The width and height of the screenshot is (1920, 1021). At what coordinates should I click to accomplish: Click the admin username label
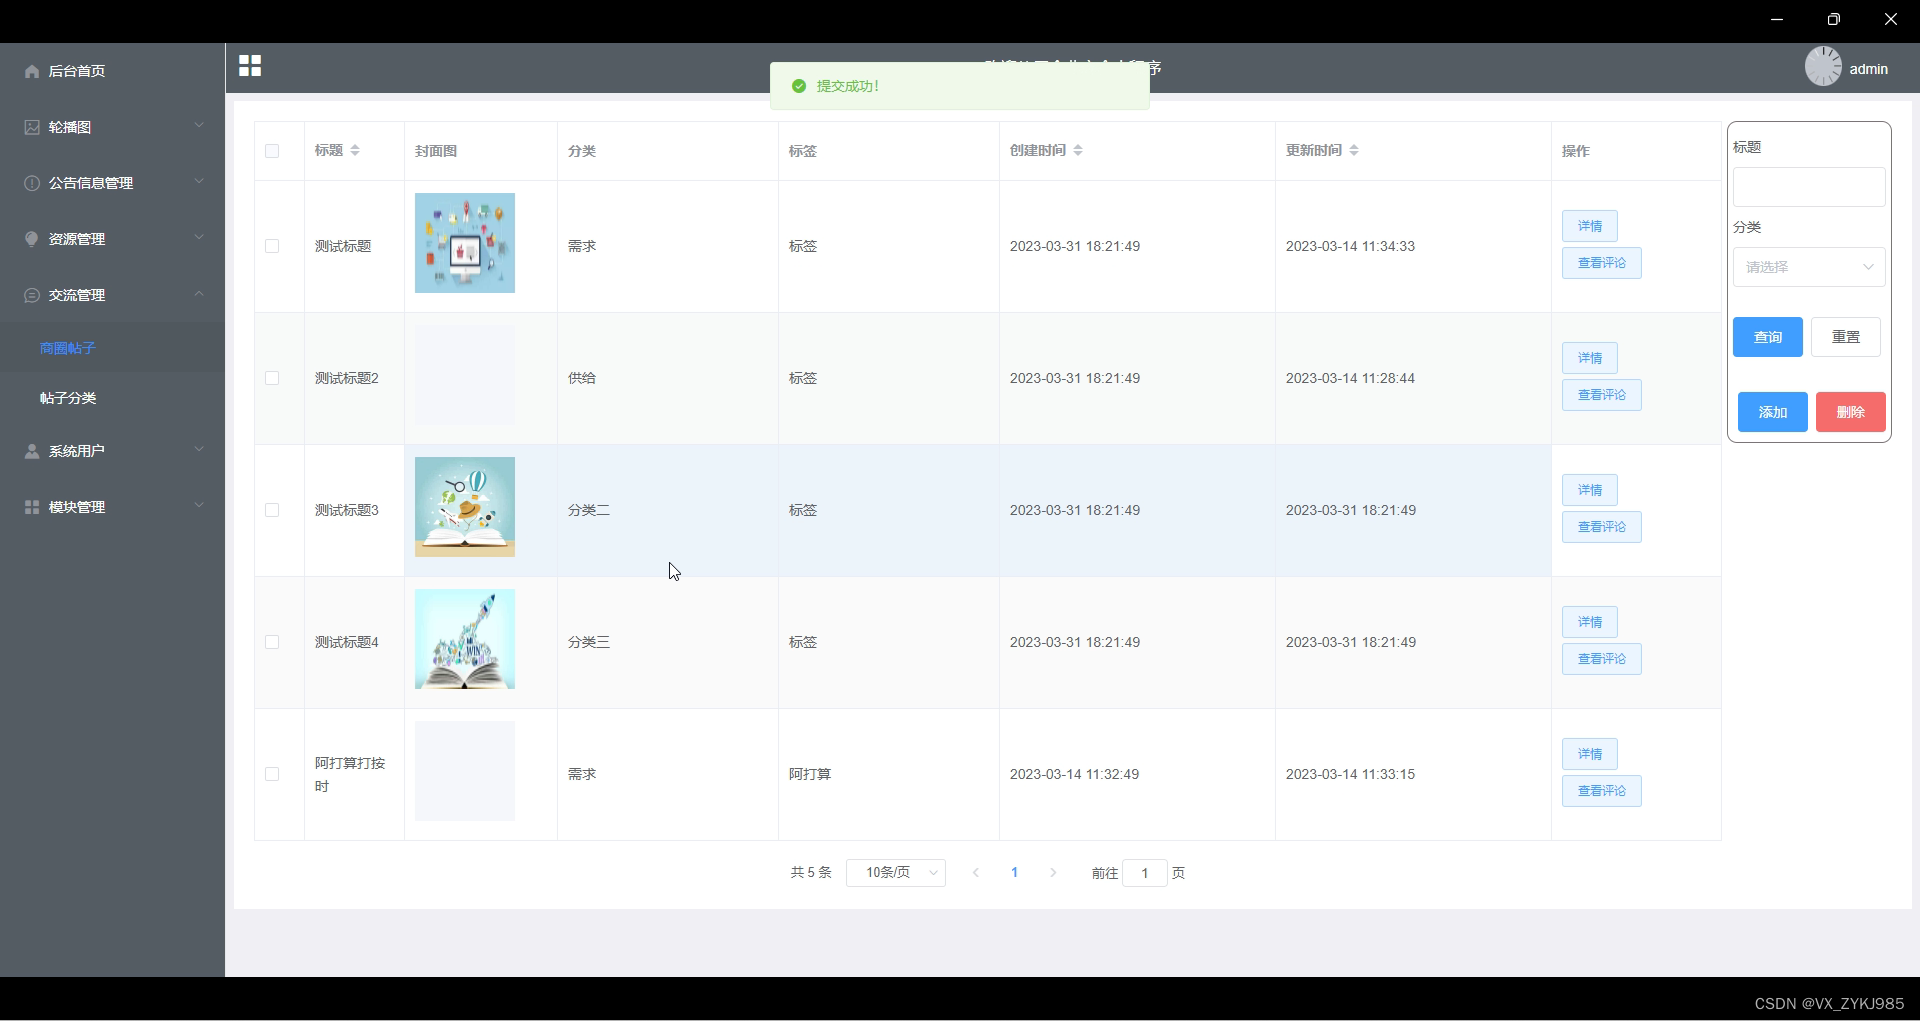[x=1868, y=69]
